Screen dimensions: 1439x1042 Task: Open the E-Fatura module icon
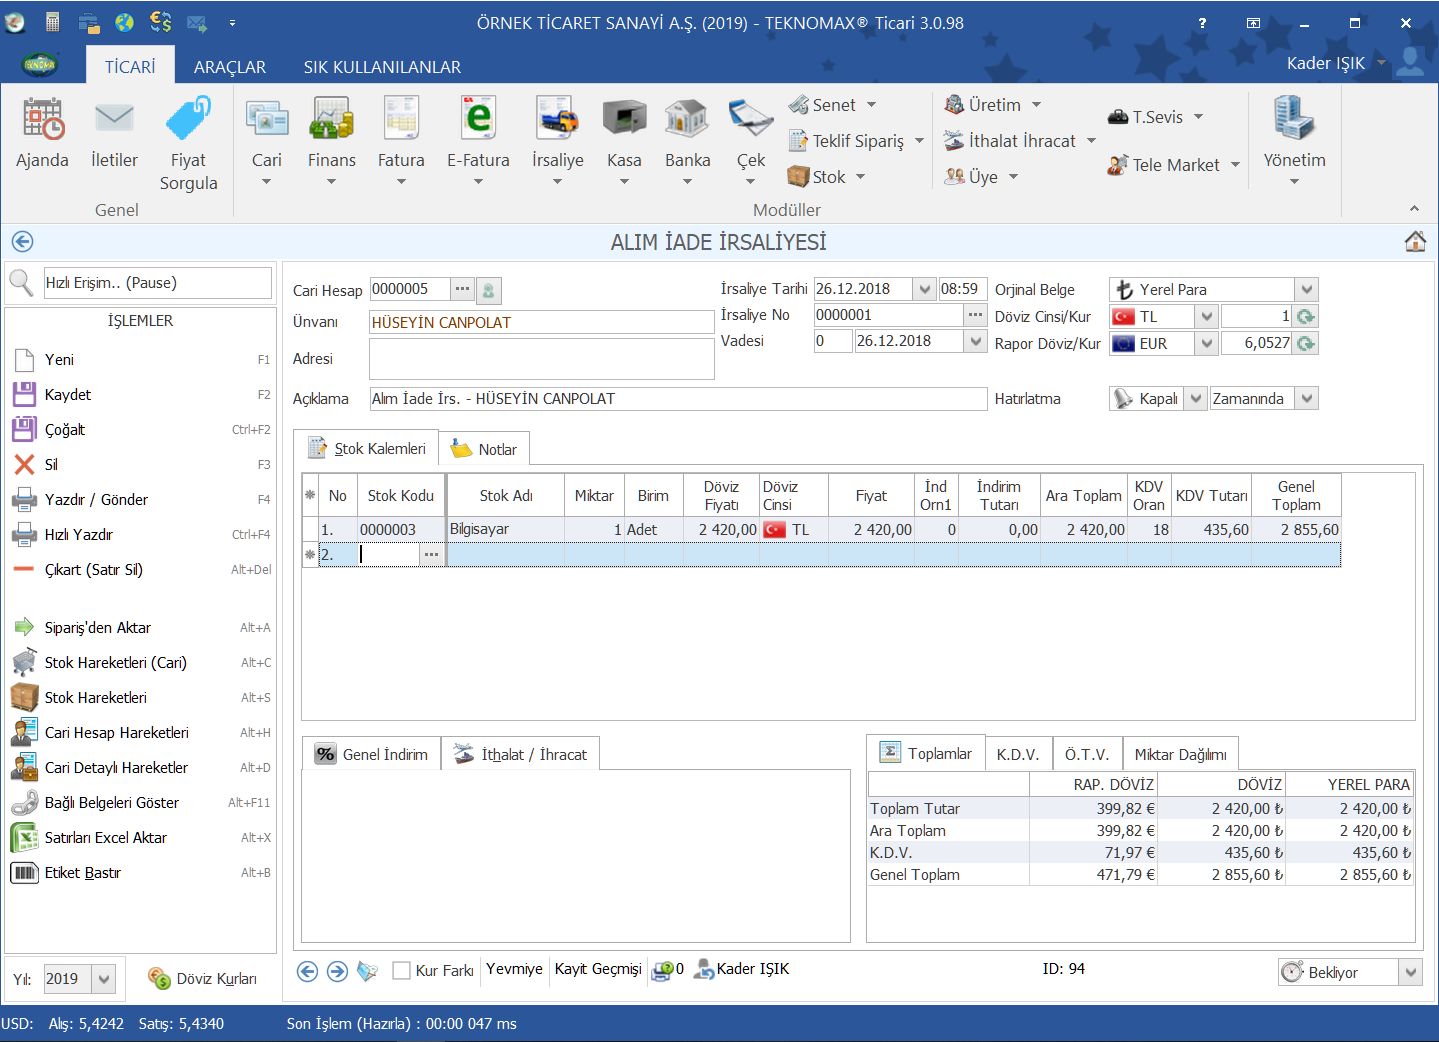(478, 120)
